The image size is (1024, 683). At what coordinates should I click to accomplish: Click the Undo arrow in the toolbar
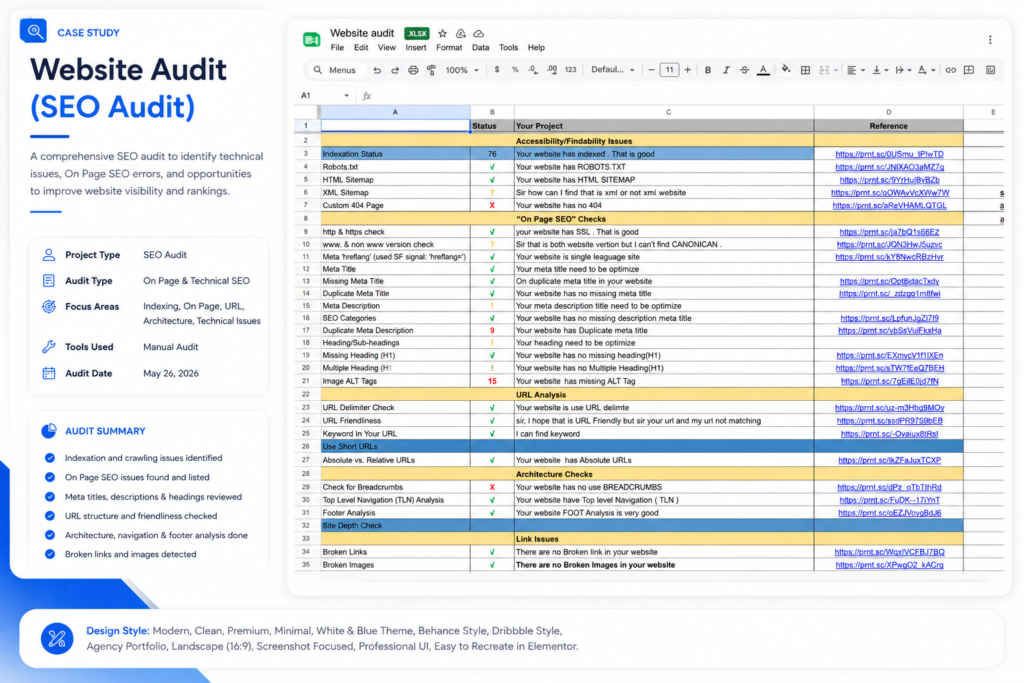377,70
